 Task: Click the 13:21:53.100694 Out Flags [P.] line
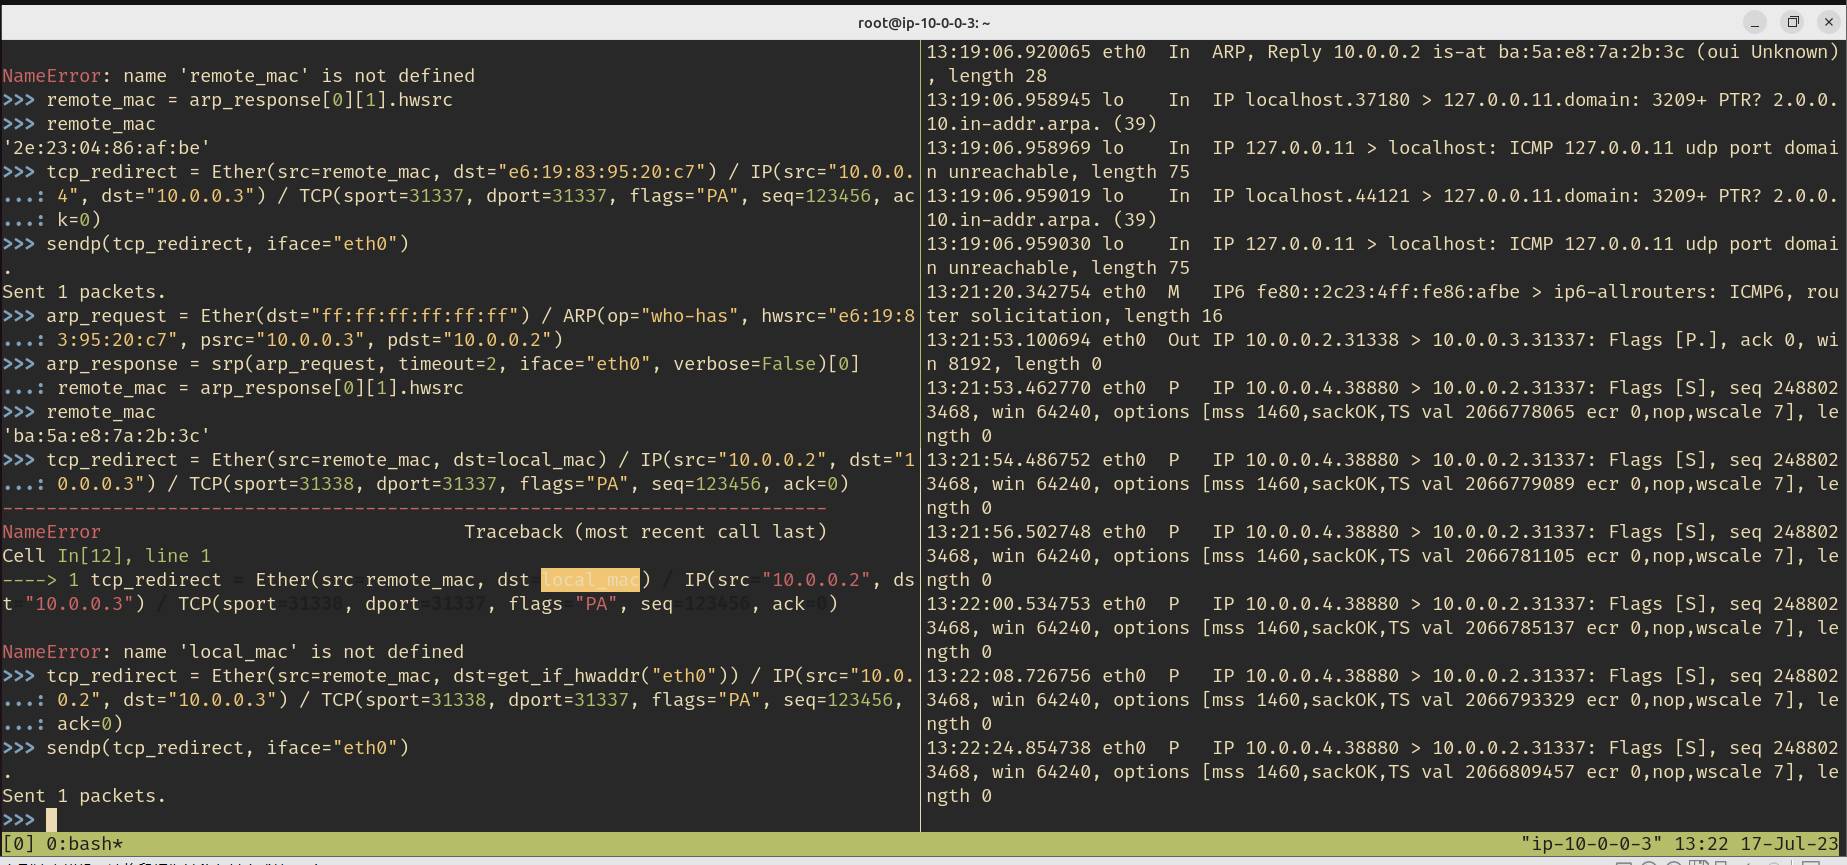[x=1381, y=352]
